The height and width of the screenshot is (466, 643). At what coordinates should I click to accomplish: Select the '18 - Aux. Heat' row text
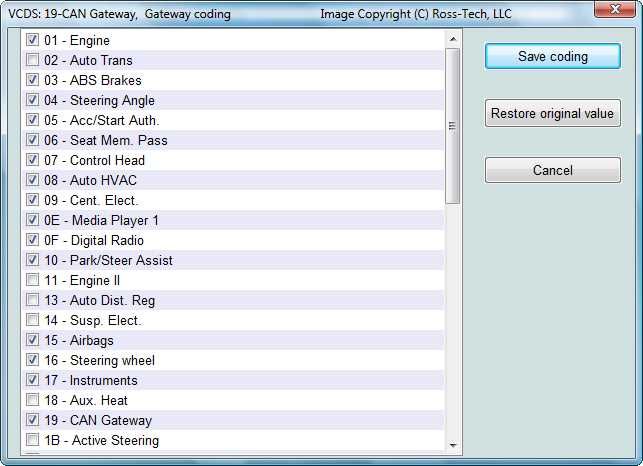pyautogui.click(x=86, y=400)
